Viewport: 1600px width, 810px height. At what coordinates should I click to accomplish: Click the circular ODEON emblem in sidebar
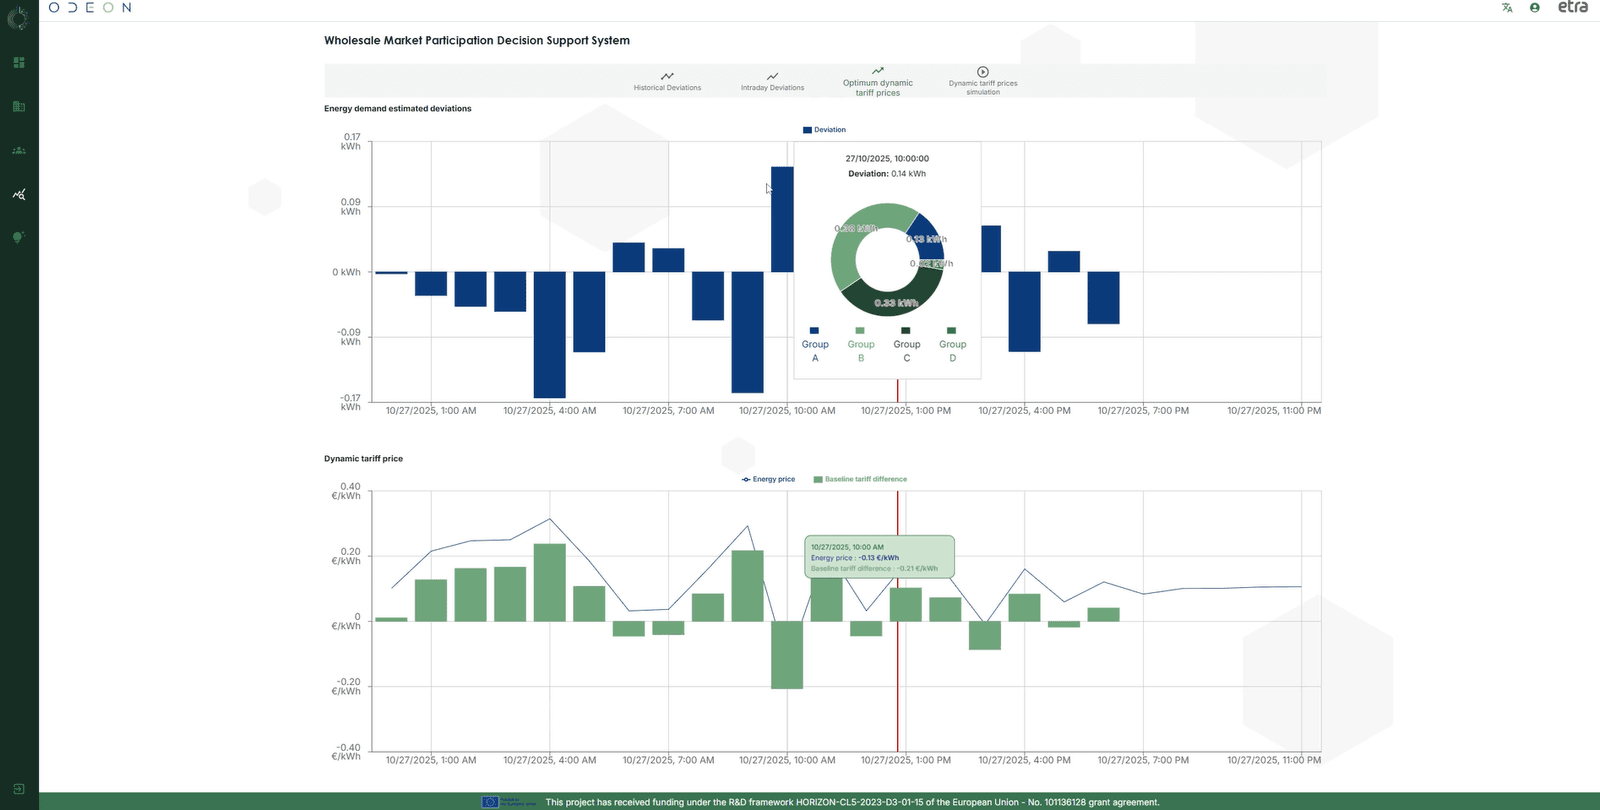pos(17,17)
